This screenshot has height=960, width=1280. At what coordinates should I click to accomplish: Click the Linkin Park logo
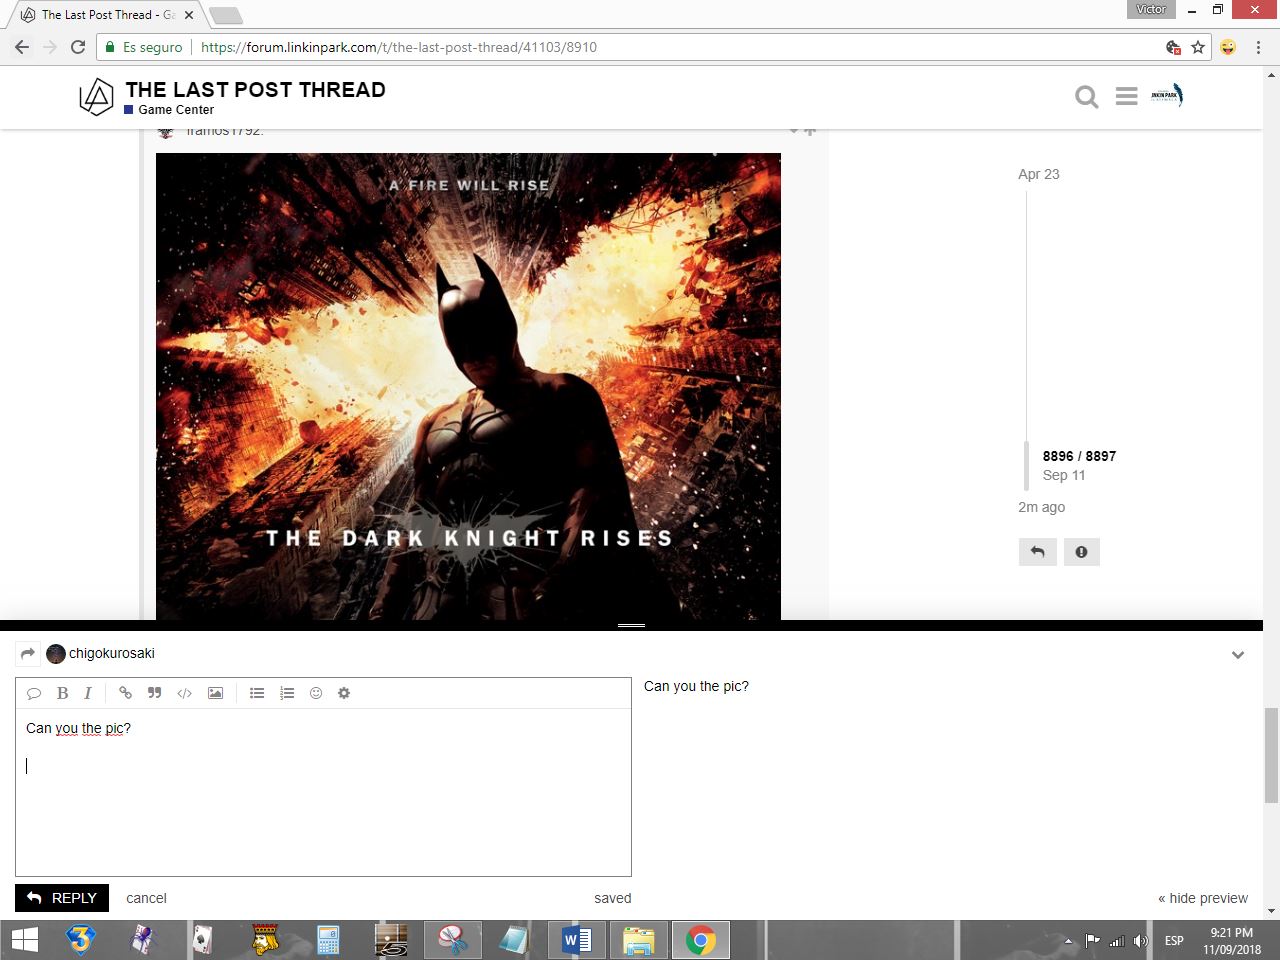click(96, 97)
